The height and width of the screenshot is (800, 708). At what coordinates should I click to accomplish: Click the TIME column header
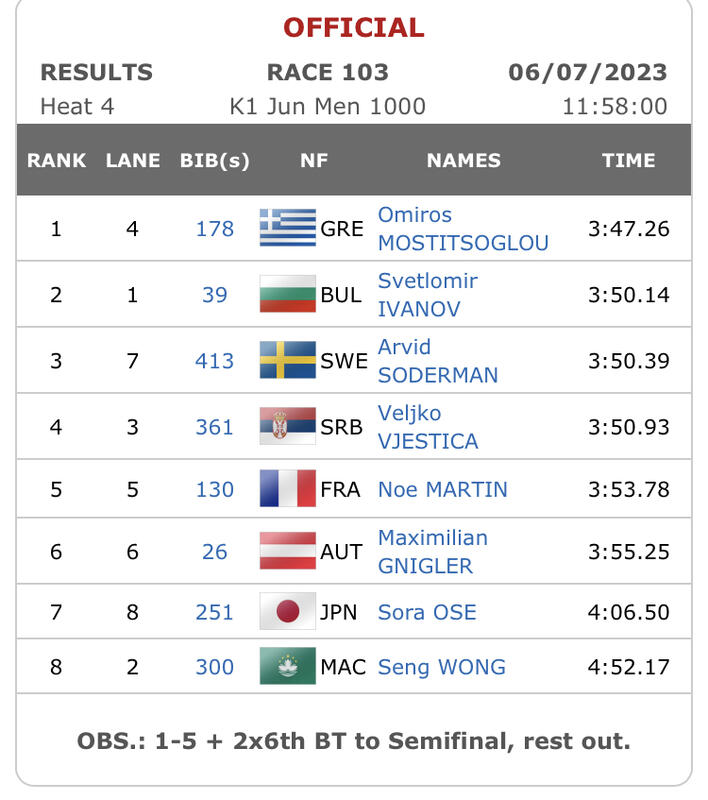(628, 160)
